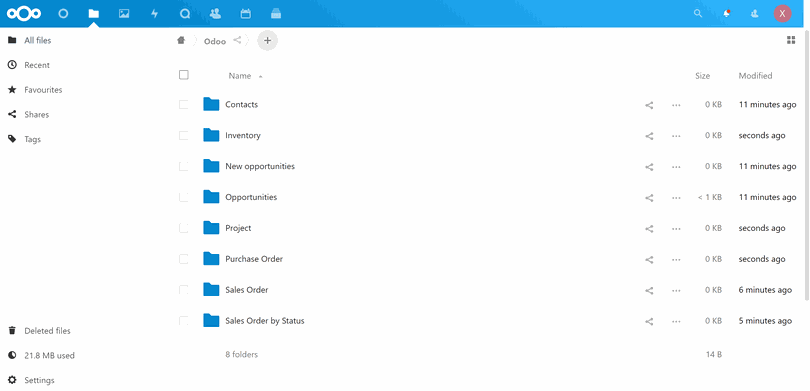Select the Opportunities folder checkbox
The height and width of the screenshot is (391, 810).
click(x=184, y=197)
